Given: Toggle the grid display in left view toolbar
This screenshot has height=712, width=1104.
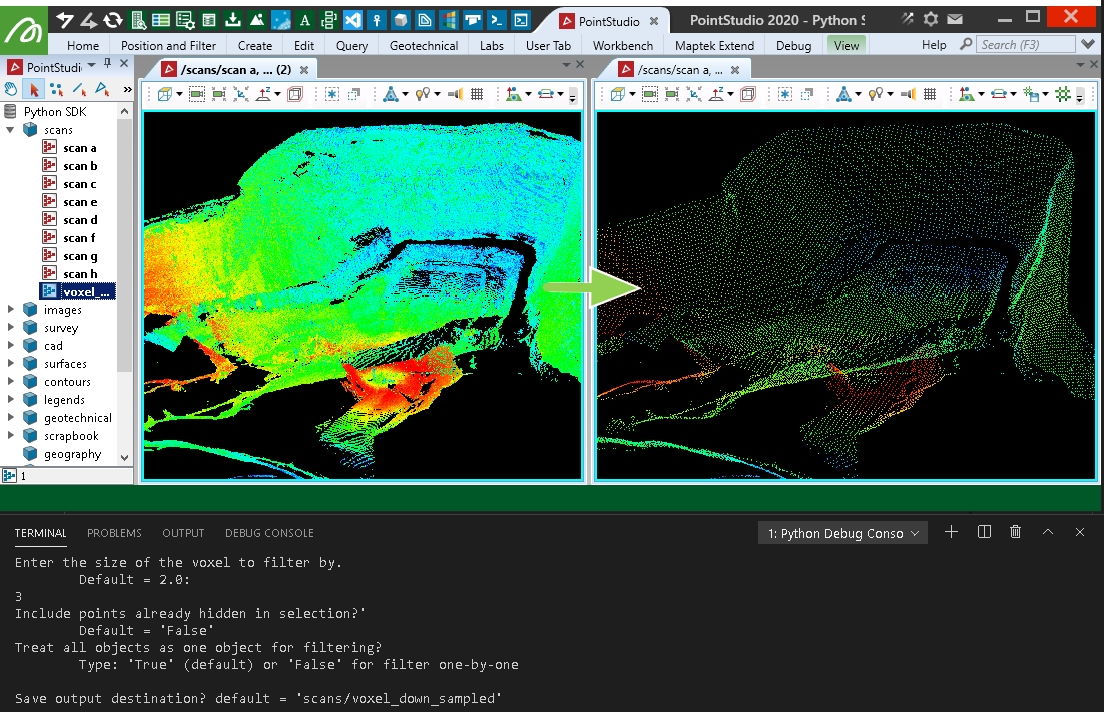Looking at the screenshot, I should coord(477,94).
